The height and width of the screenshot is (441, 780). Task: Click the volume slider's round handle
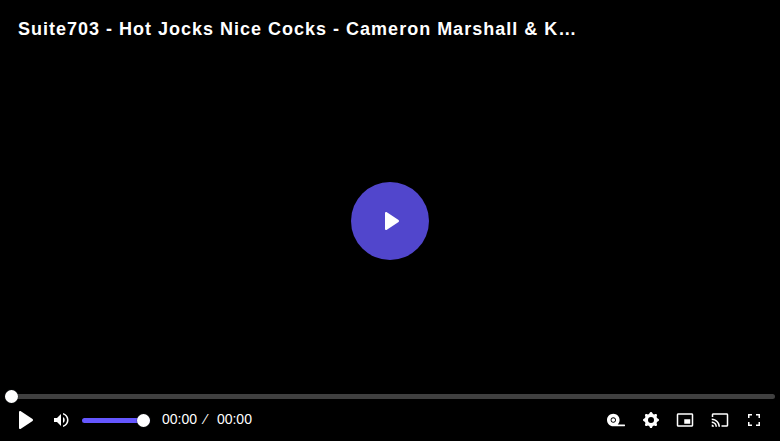(143, 421)
